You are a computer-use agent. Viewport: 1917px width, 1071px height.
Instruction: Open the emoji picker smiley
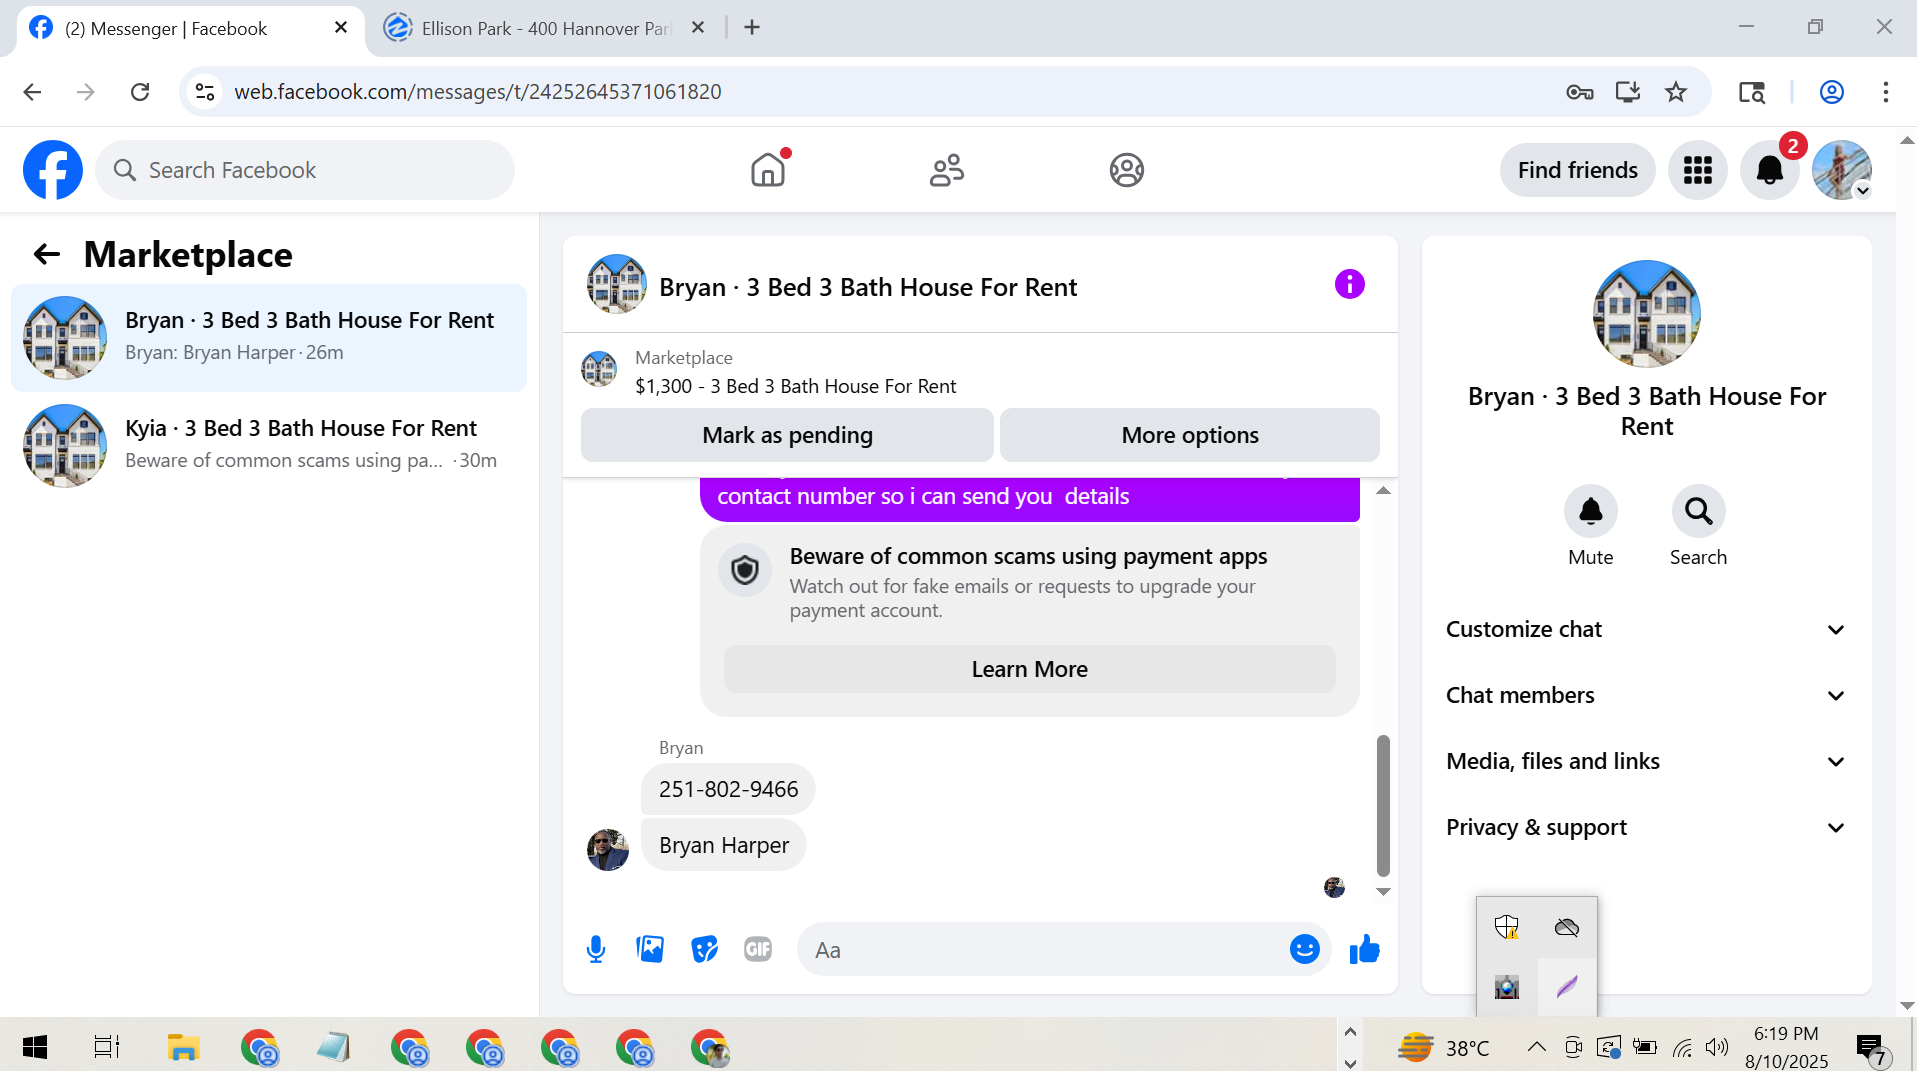pos(1304,949)
